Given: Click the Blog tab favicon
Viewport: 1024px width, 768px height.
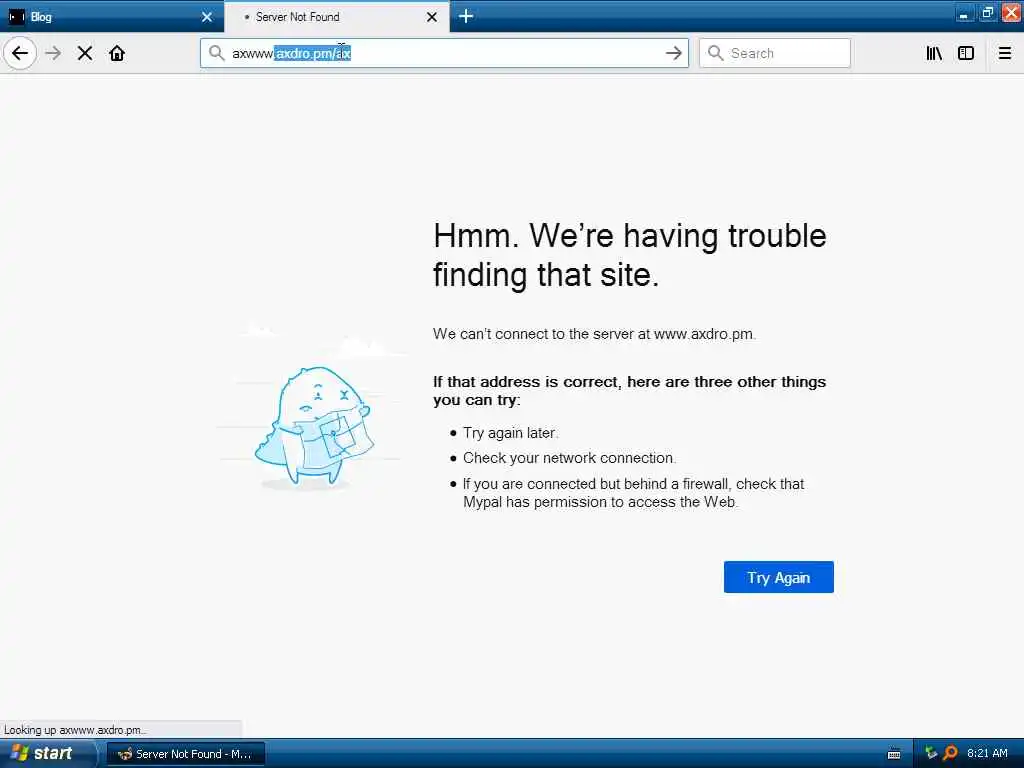Looking at the screenshot, I should [16, 16].
